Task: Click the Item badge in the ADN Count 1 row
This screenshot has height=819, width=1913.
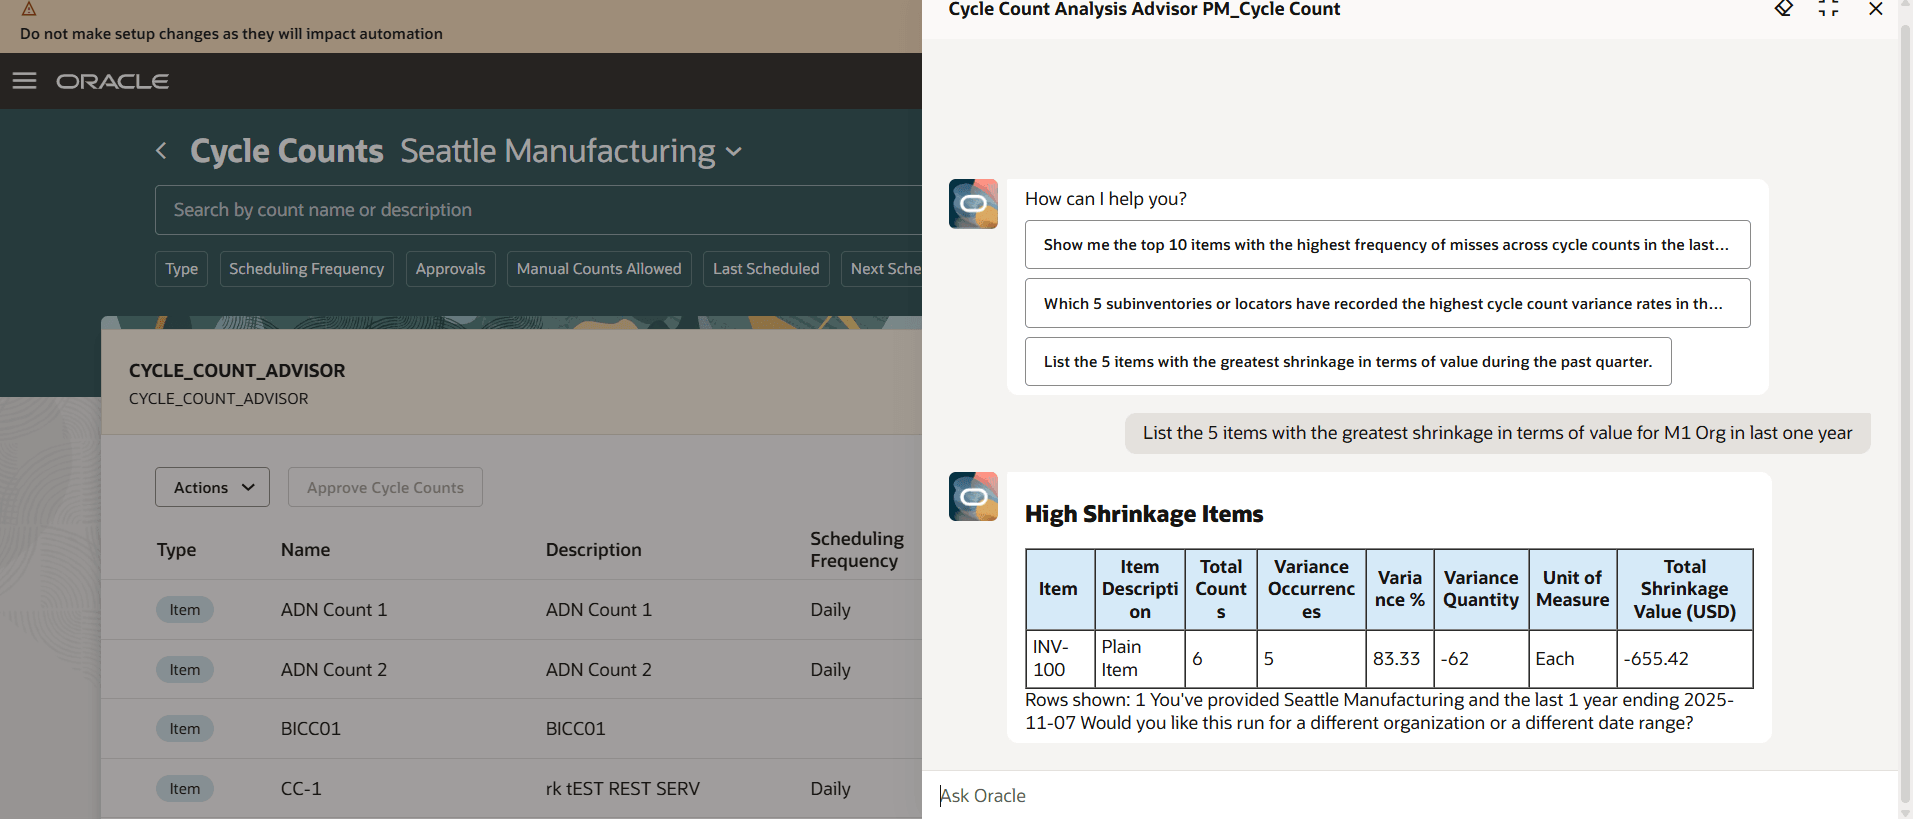Action: [x=184, y=610]
